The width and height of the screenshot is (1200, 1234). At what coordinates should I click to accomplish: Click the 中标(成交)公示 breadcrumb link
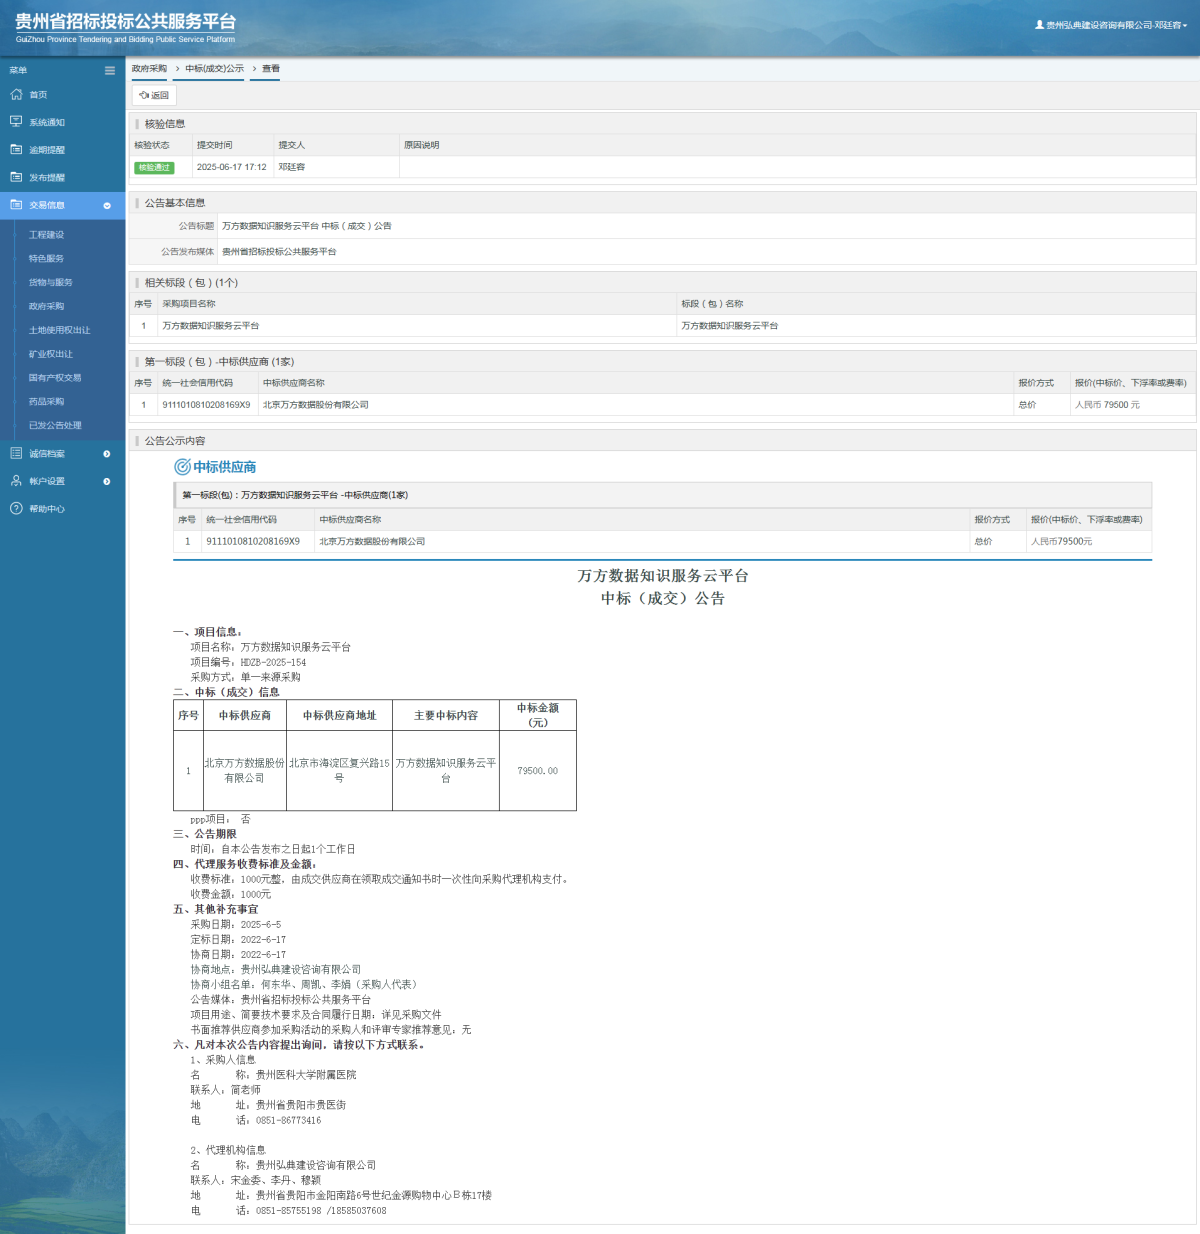tap(214, 69)
